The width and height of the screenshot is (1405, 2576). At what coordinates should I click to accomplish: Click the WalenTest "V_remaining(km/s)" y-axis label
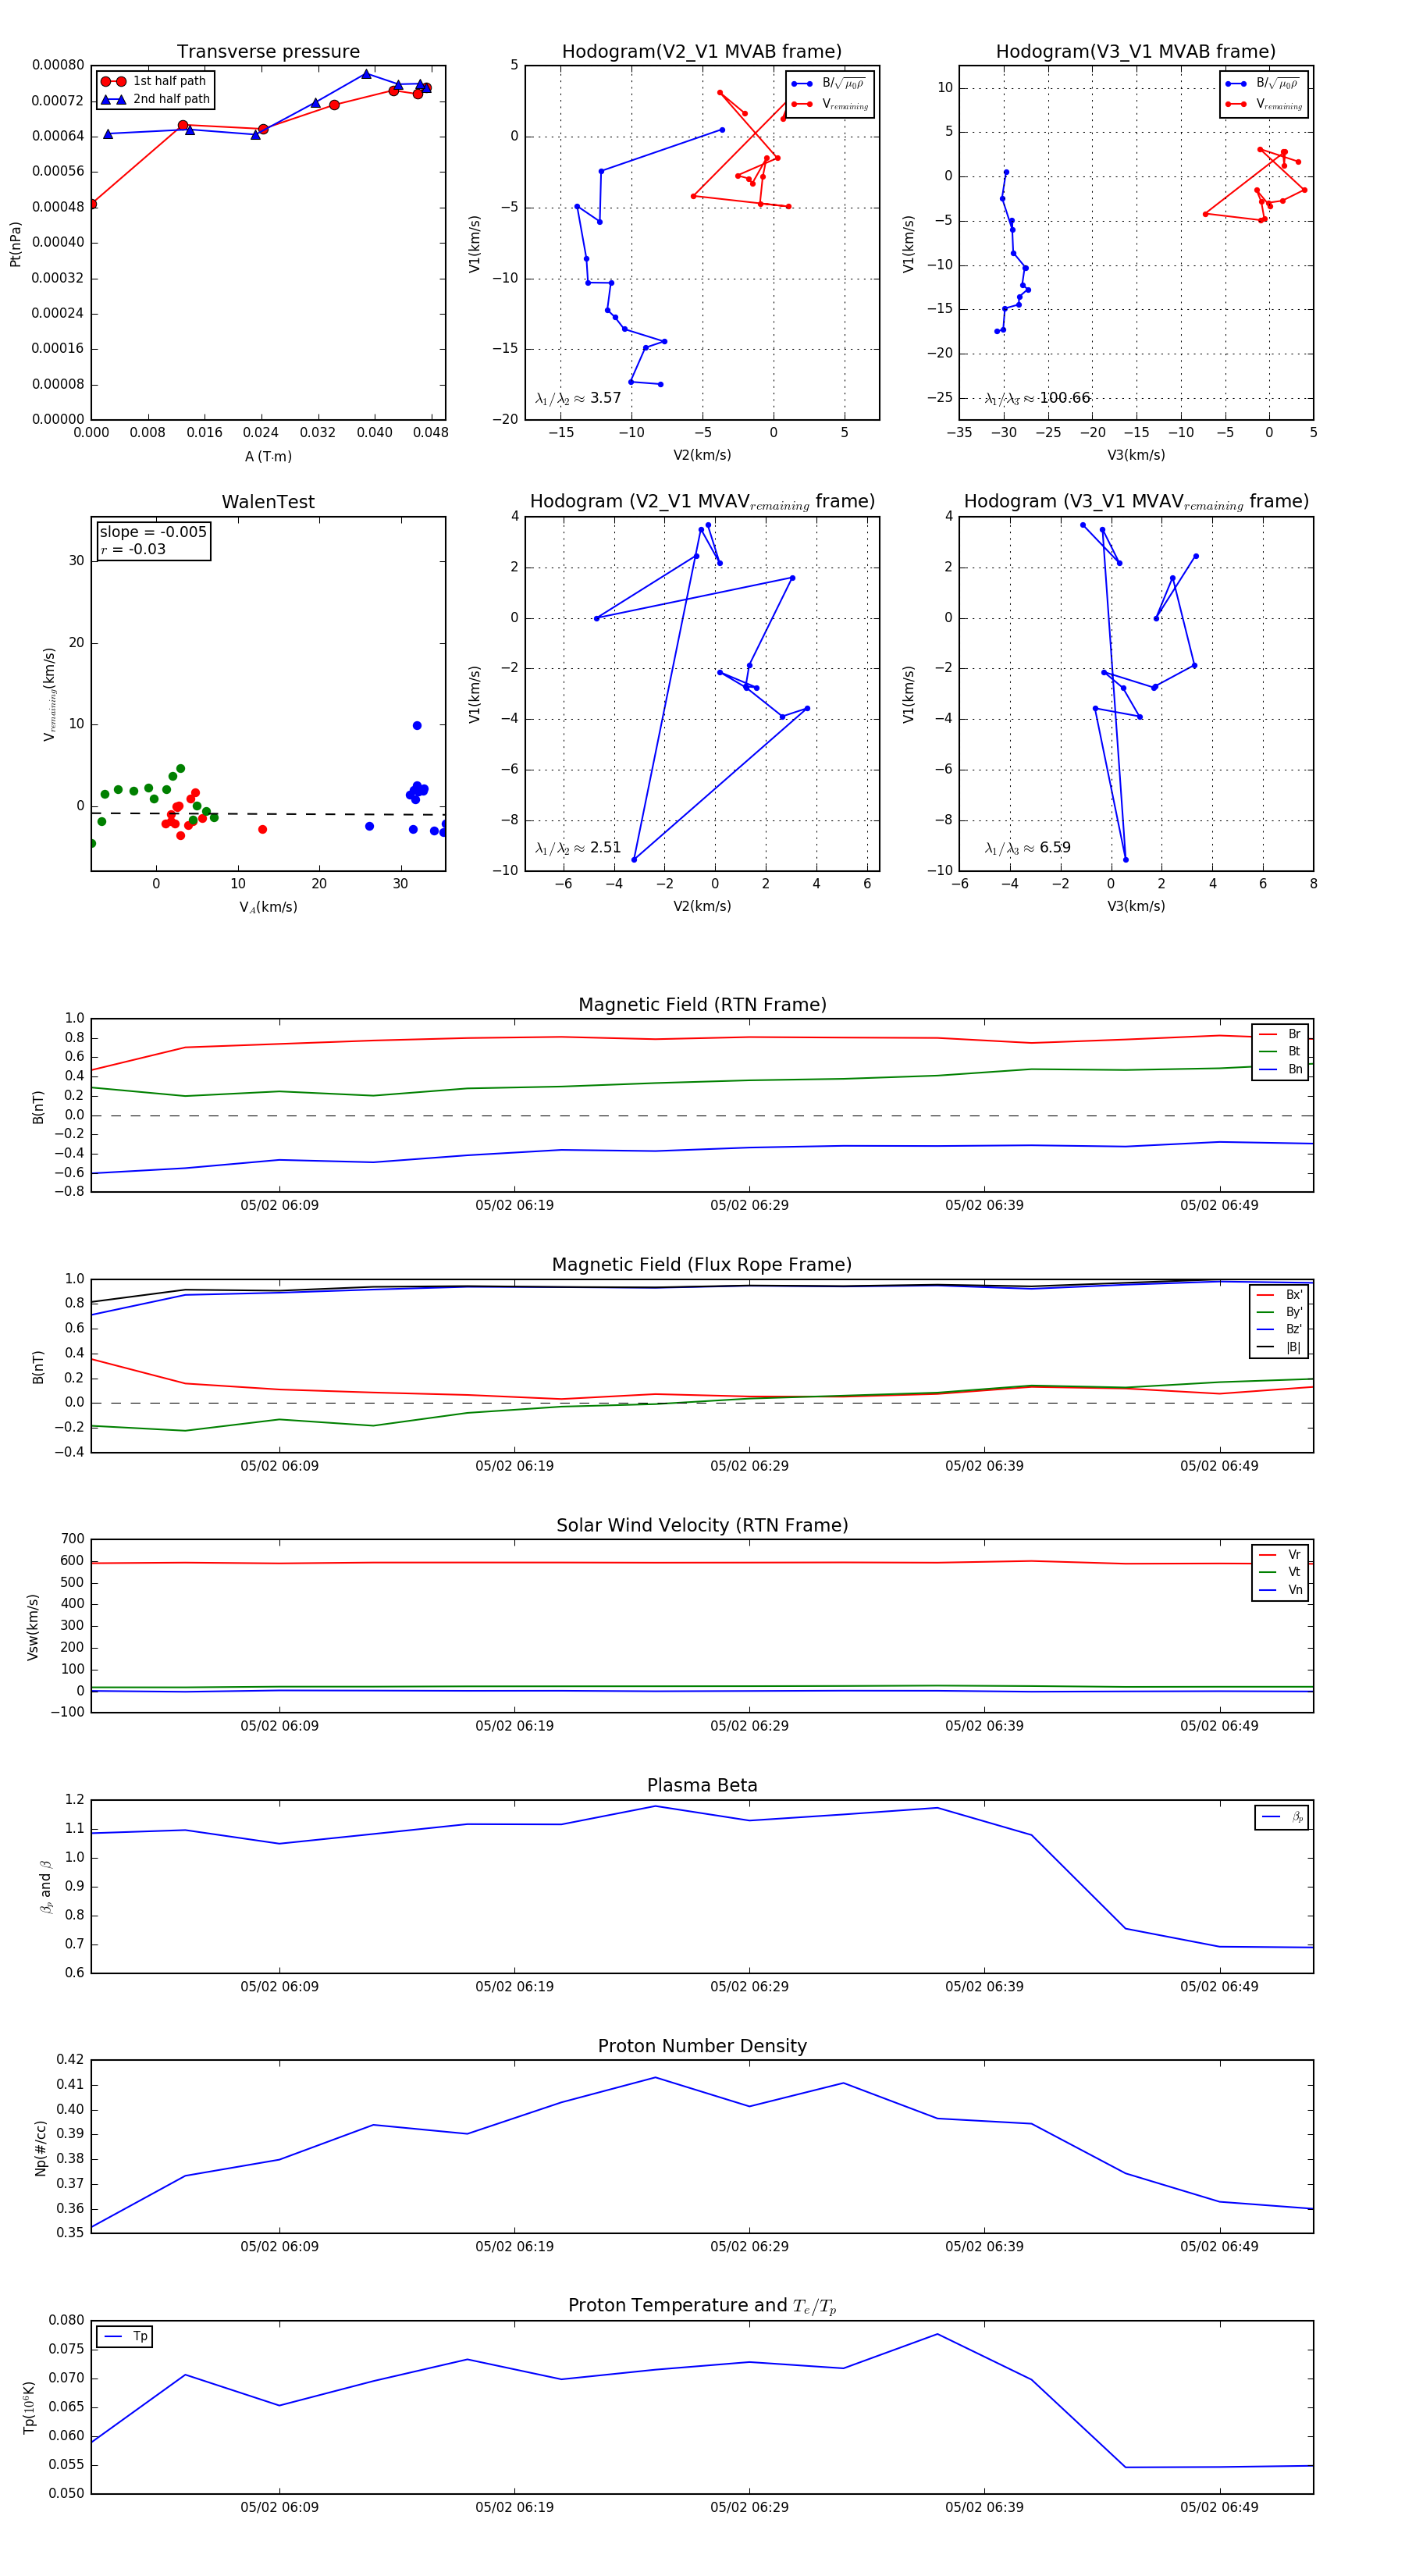click(49, 694)
